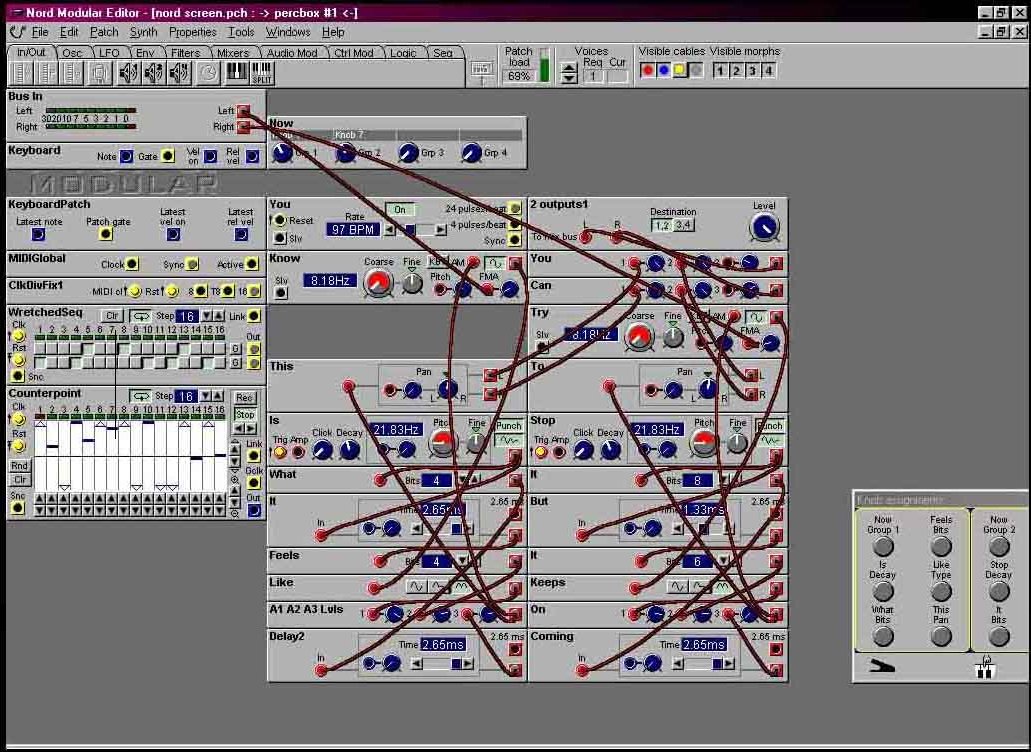The width and height of the screenshot is (1031, 752).
Task: Click the clock-shaped module icon in toolbar
Action: coord(208,73)
